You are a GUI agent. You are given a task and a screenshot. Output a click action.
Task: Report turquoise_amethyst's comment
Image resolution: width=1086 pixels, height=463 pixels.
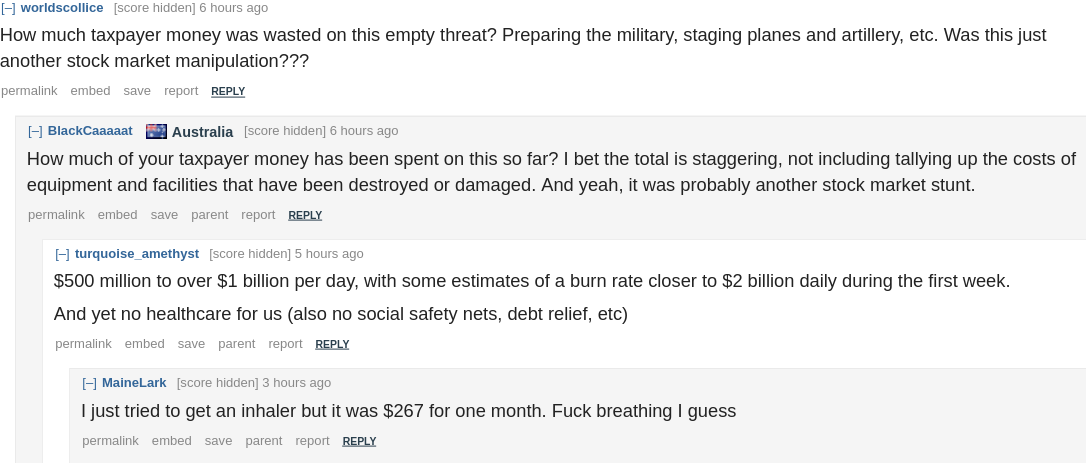(285, 344)
